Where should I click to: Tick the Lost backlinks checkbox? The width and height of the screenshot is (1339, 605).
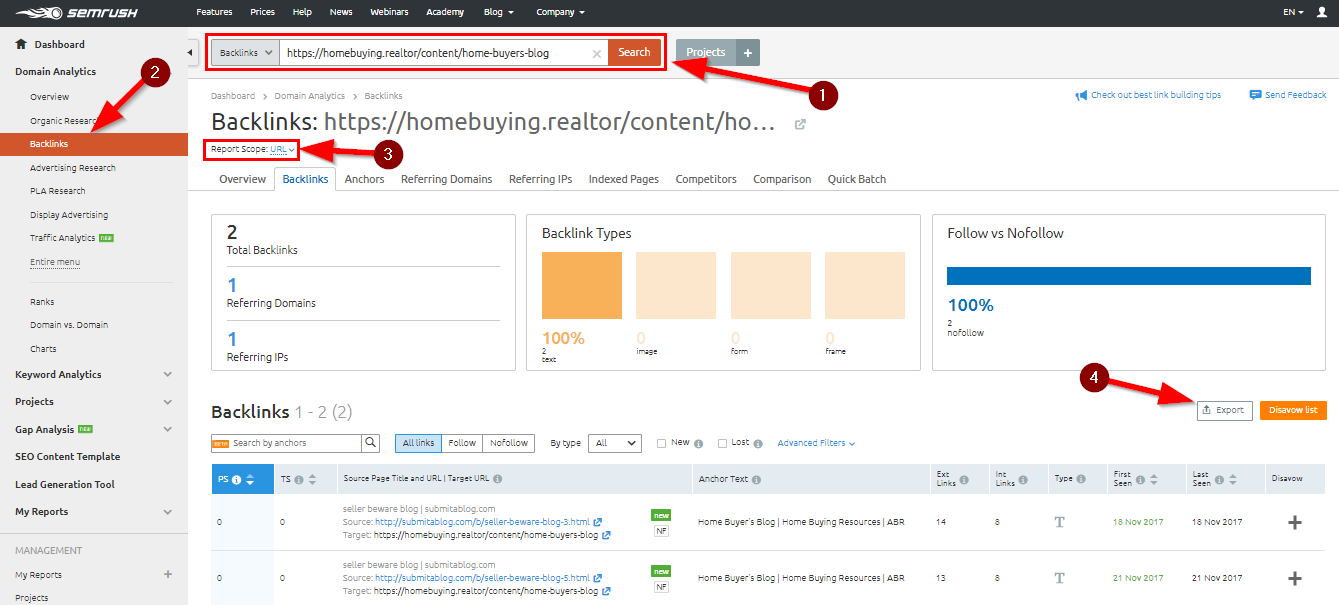(722, 443)
